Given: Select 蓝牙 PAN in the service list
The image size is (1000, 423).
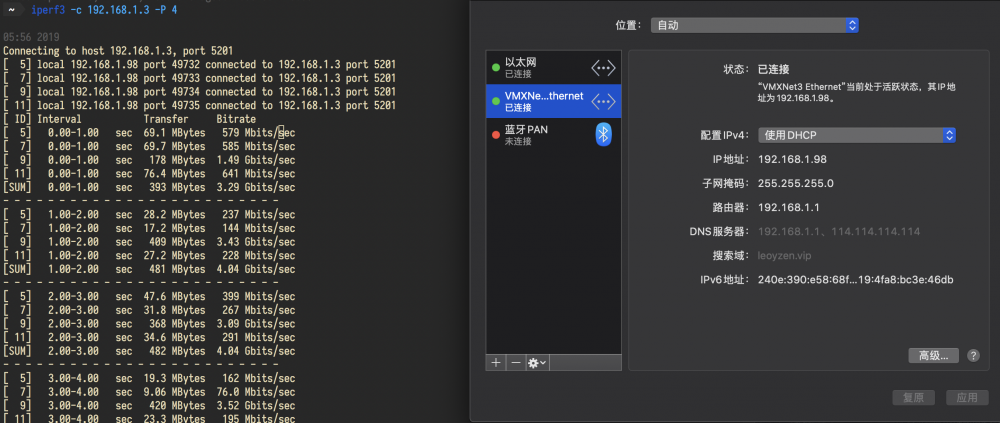Looking at the screenshot, I should 554,135.
